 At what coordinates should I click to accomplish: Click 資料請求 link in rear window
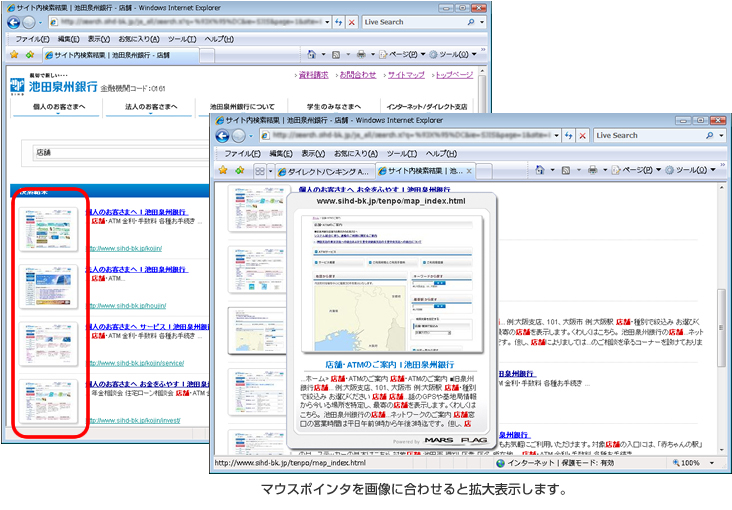pyautogui.click(x=313, y=75)
